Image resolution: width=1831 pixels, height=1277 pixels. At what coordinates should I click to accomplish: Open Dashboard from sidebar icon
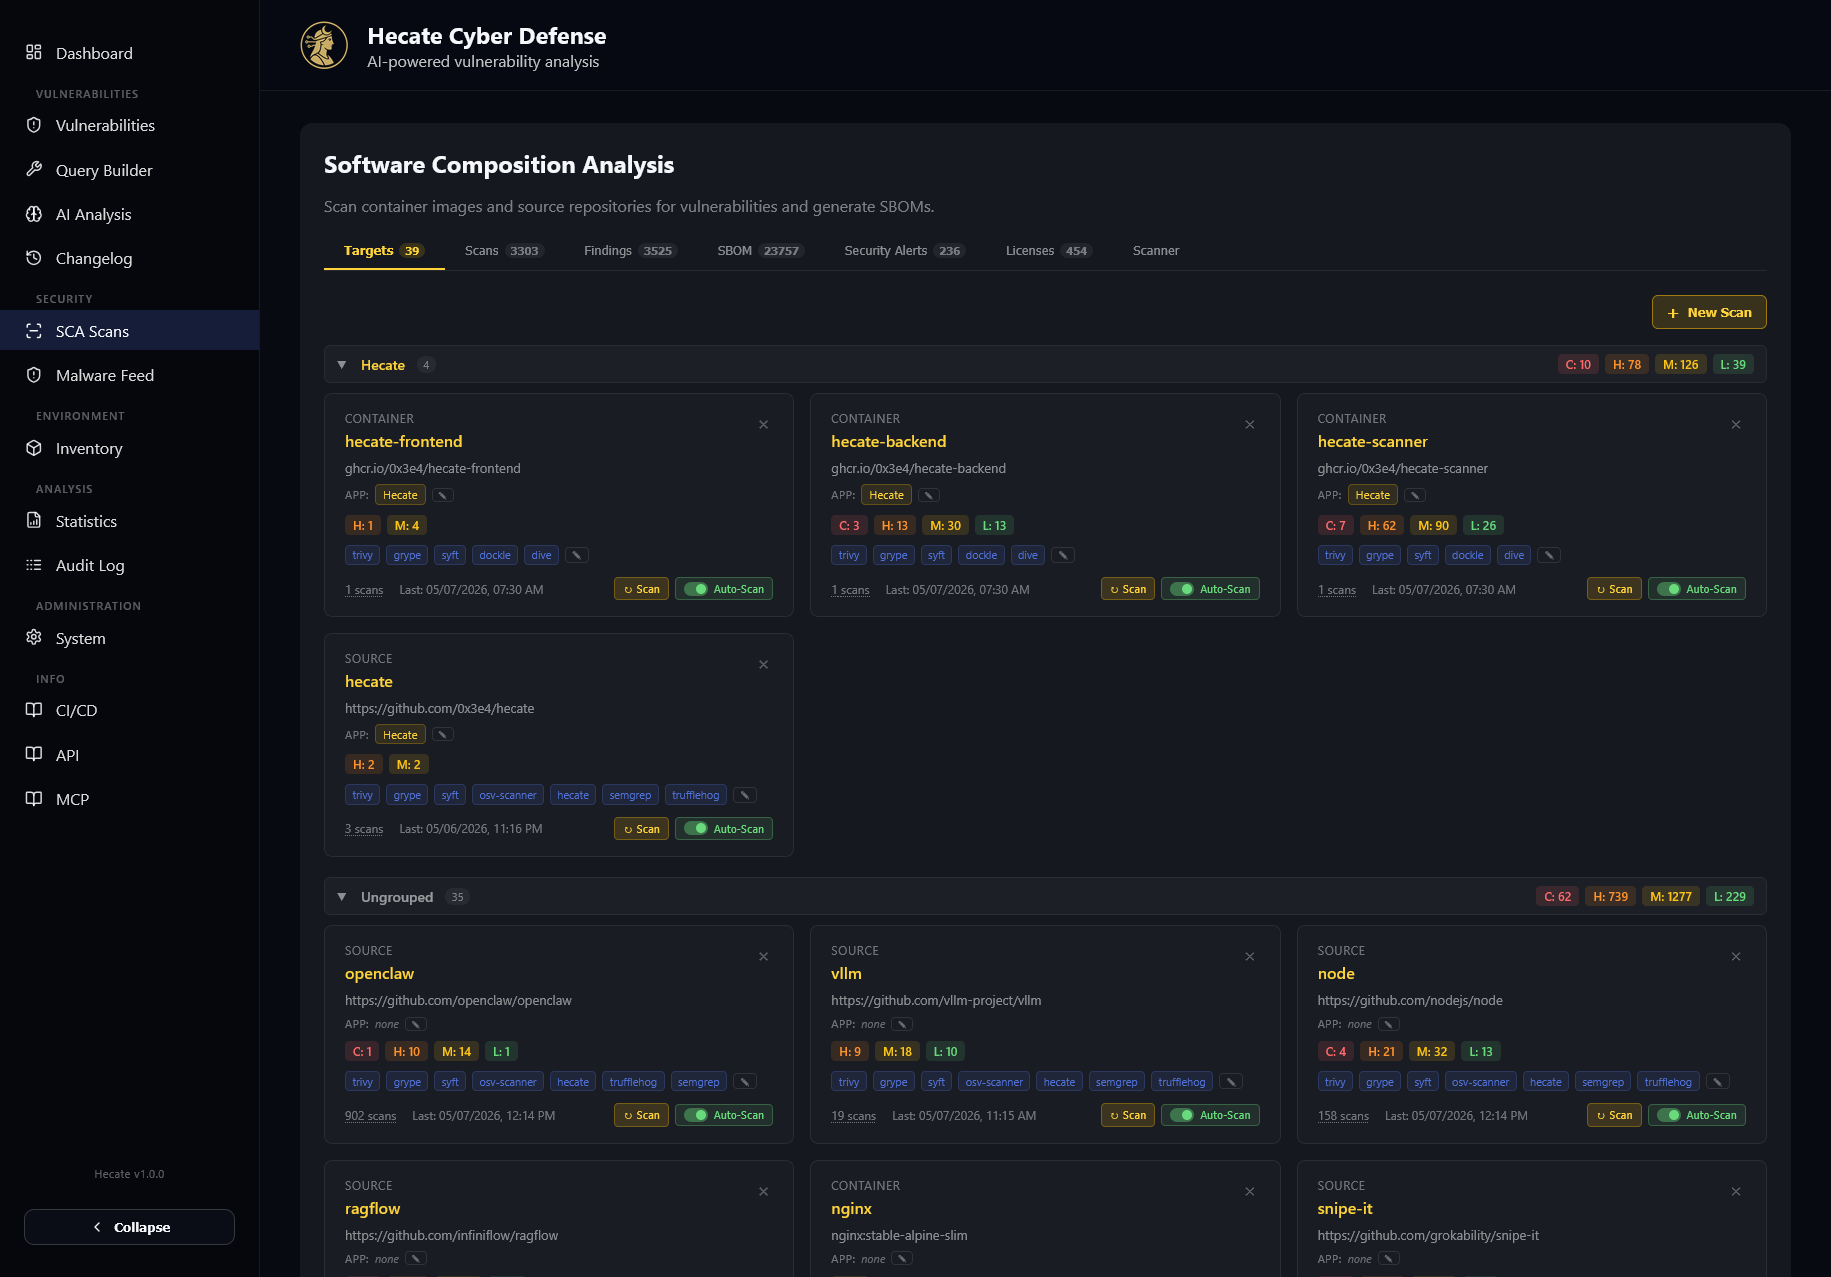coord(34,52)
